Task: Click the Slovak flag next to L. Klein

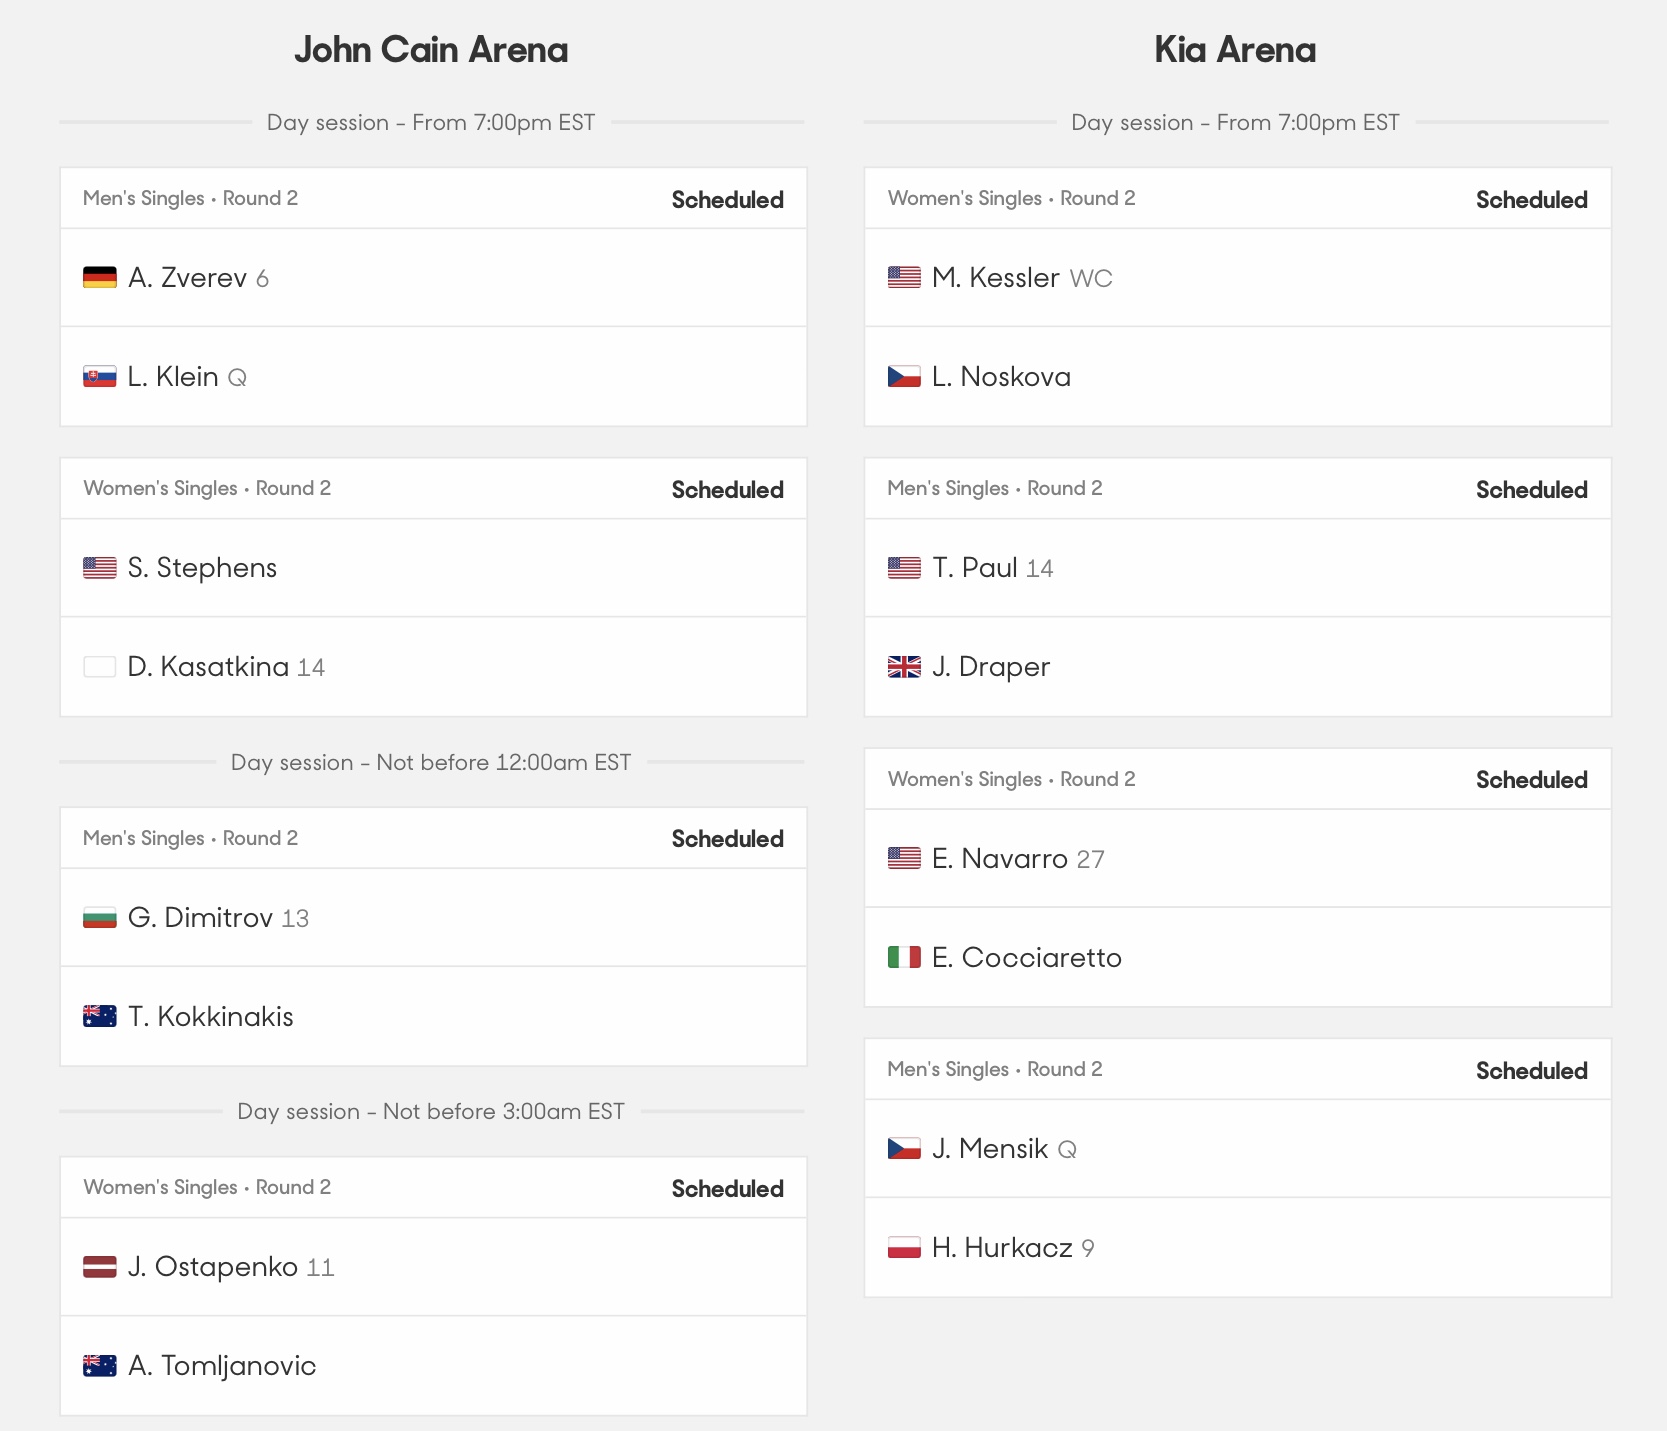Action: 100,377
